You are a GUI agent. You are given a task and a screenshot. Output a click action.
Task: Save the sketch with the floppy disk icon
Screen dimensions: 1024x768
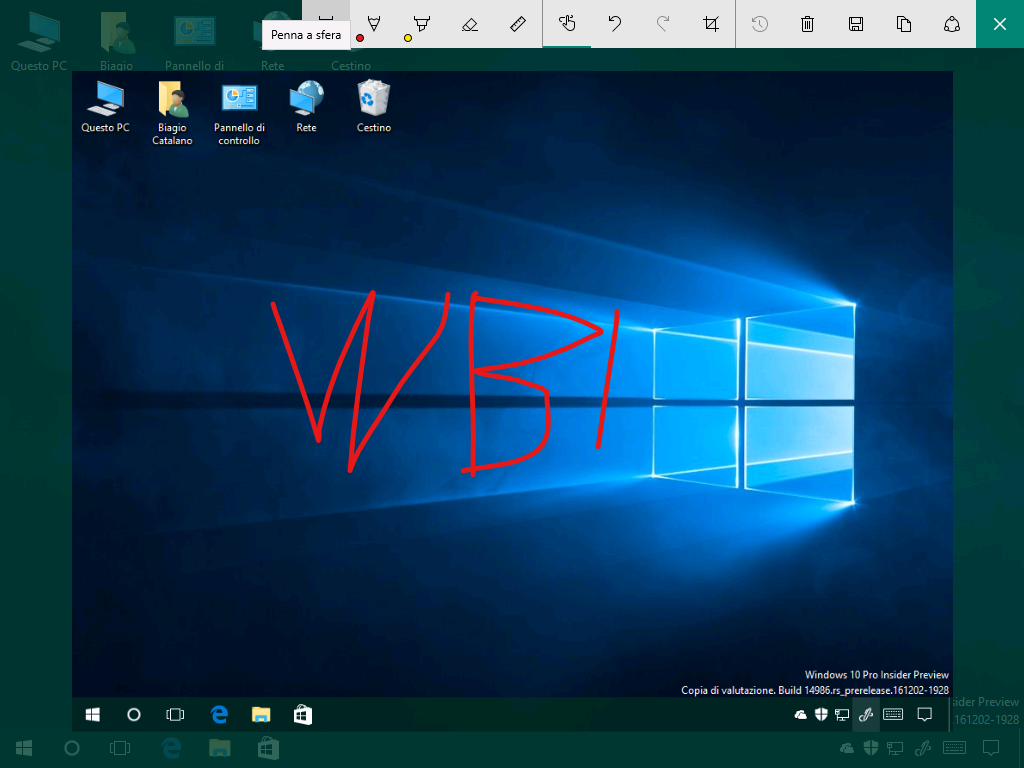(x=856, y=24)
